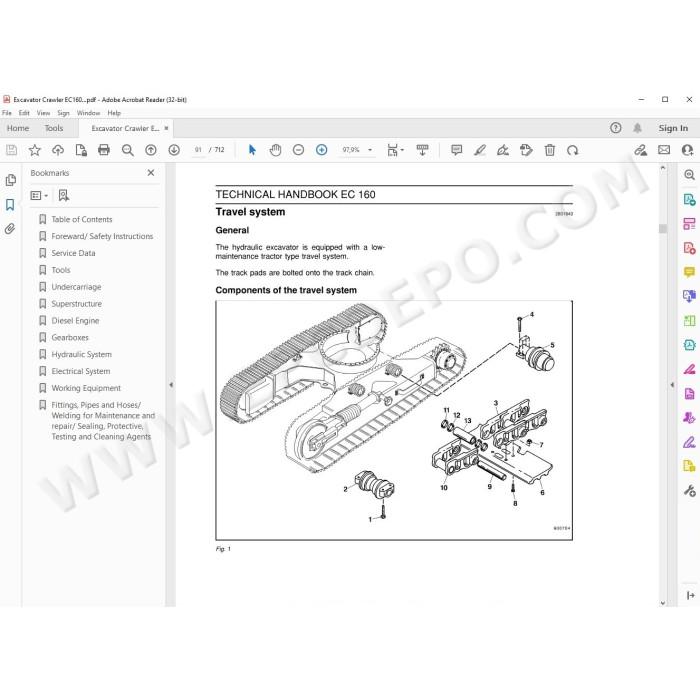Image resolution: width=700 pixels, height=700 pixels.
Task: Activate the hand pan tool
Action: pyautogui.click(x=275, y=150)
